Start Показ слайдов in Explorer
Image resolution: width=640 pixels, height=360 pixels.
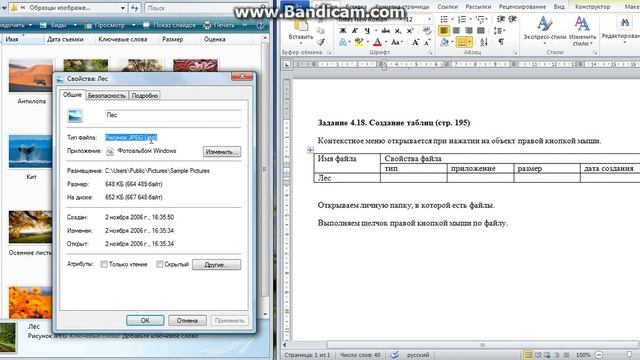click(x=169, y=25)
